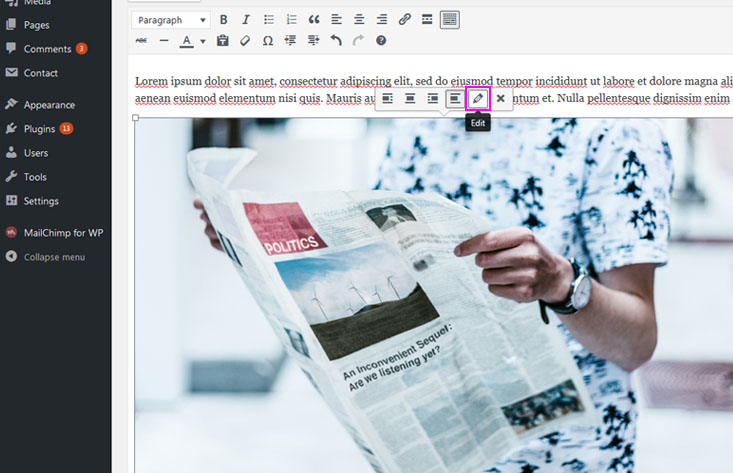Insert a bulleted list

click(269, 20)
